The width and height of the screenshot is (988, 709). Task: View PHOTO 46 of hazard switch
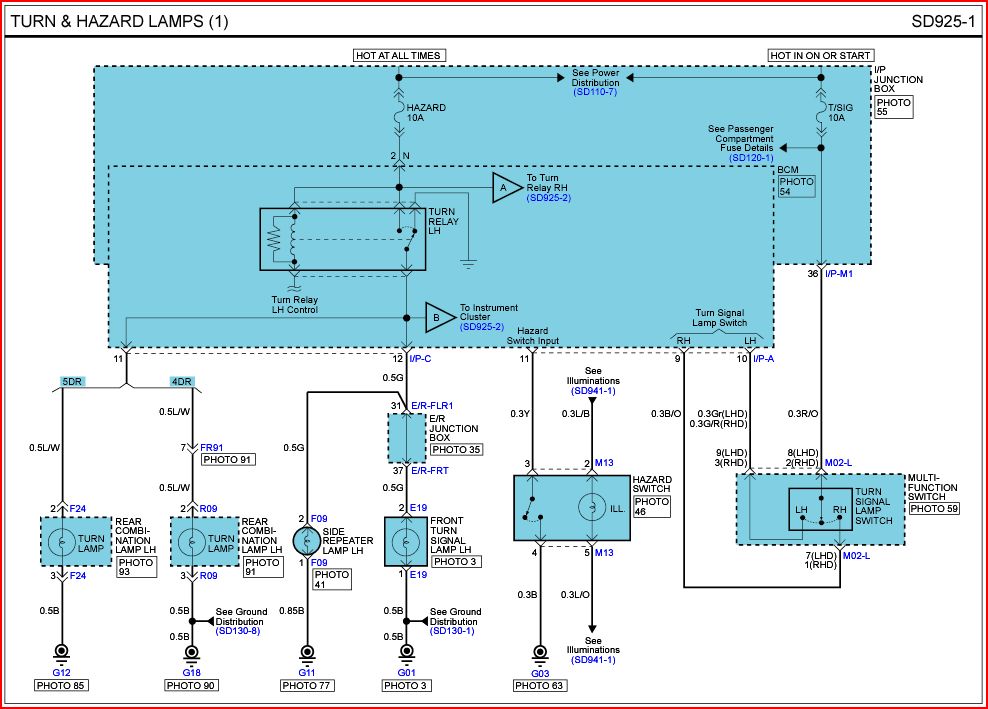[x=651, y=507]
